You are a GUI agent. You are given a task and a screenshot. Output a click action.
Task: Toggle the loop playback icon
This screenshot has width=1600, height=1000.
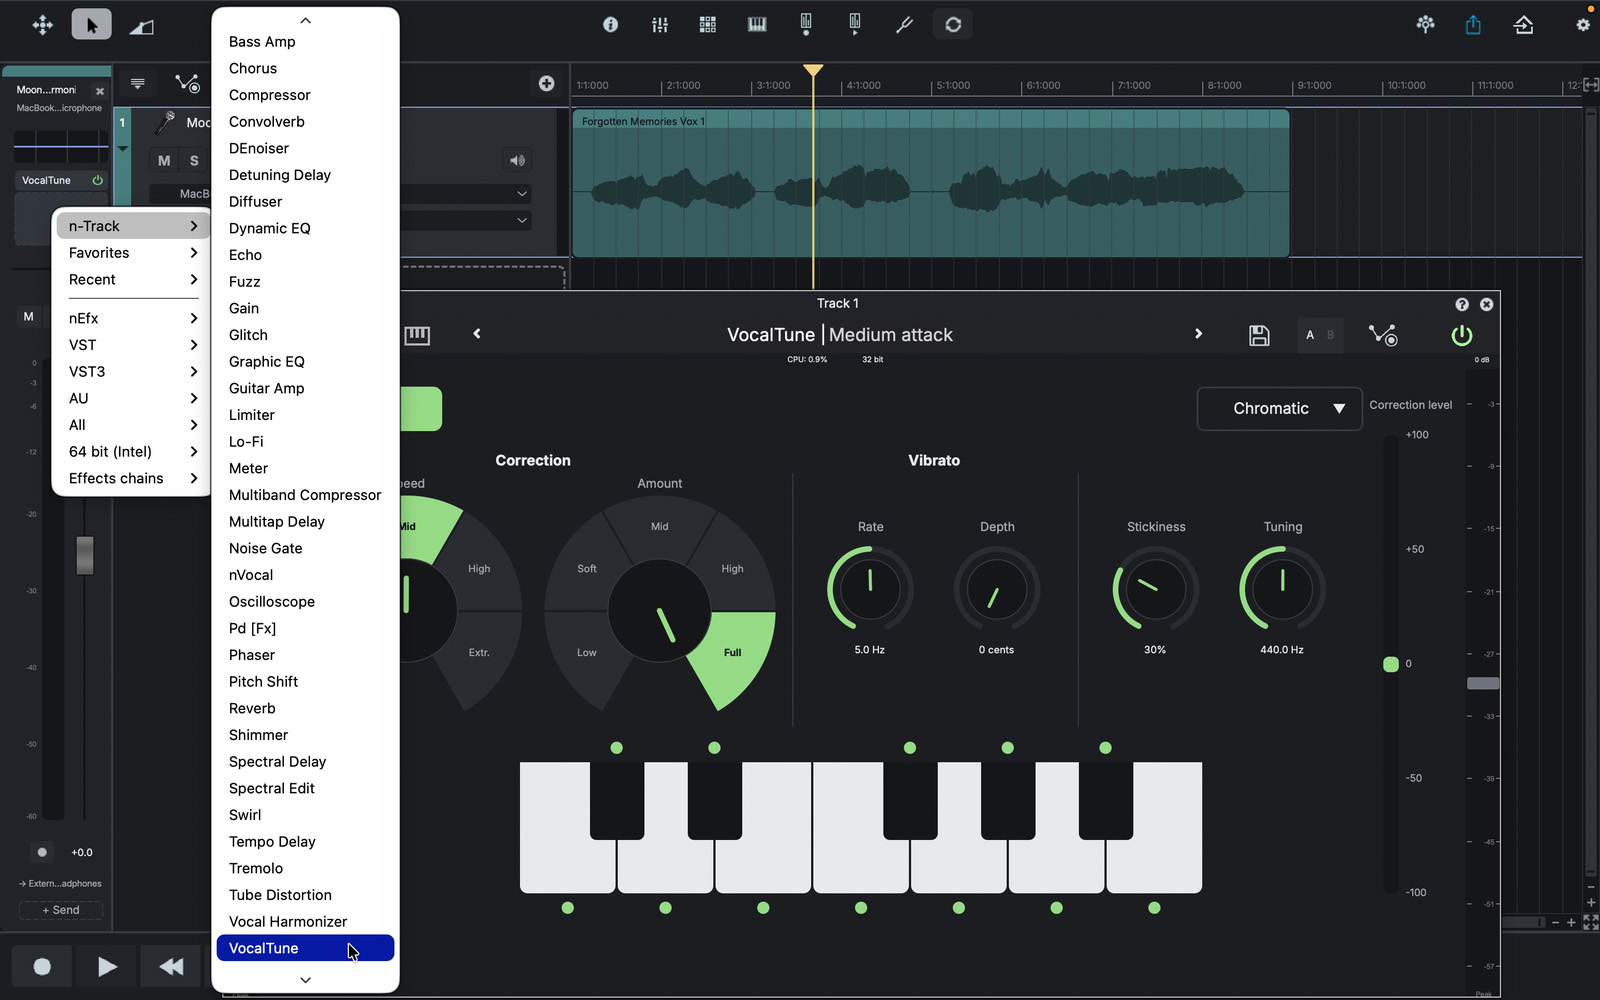tap(953, 25)
